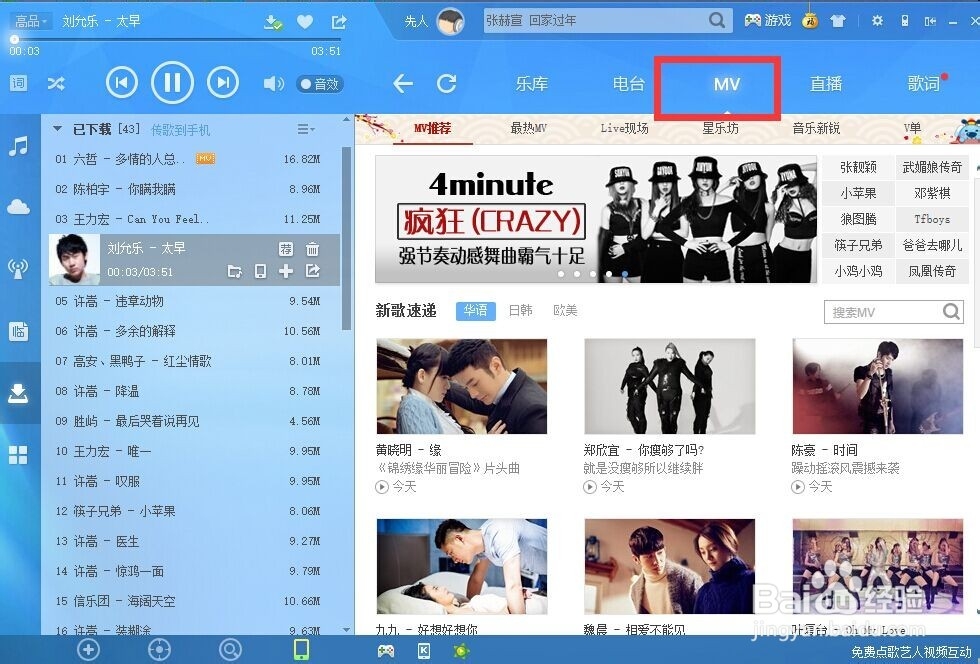Open the settings gear icon
The image size is (980, 664).
(878, 21)
